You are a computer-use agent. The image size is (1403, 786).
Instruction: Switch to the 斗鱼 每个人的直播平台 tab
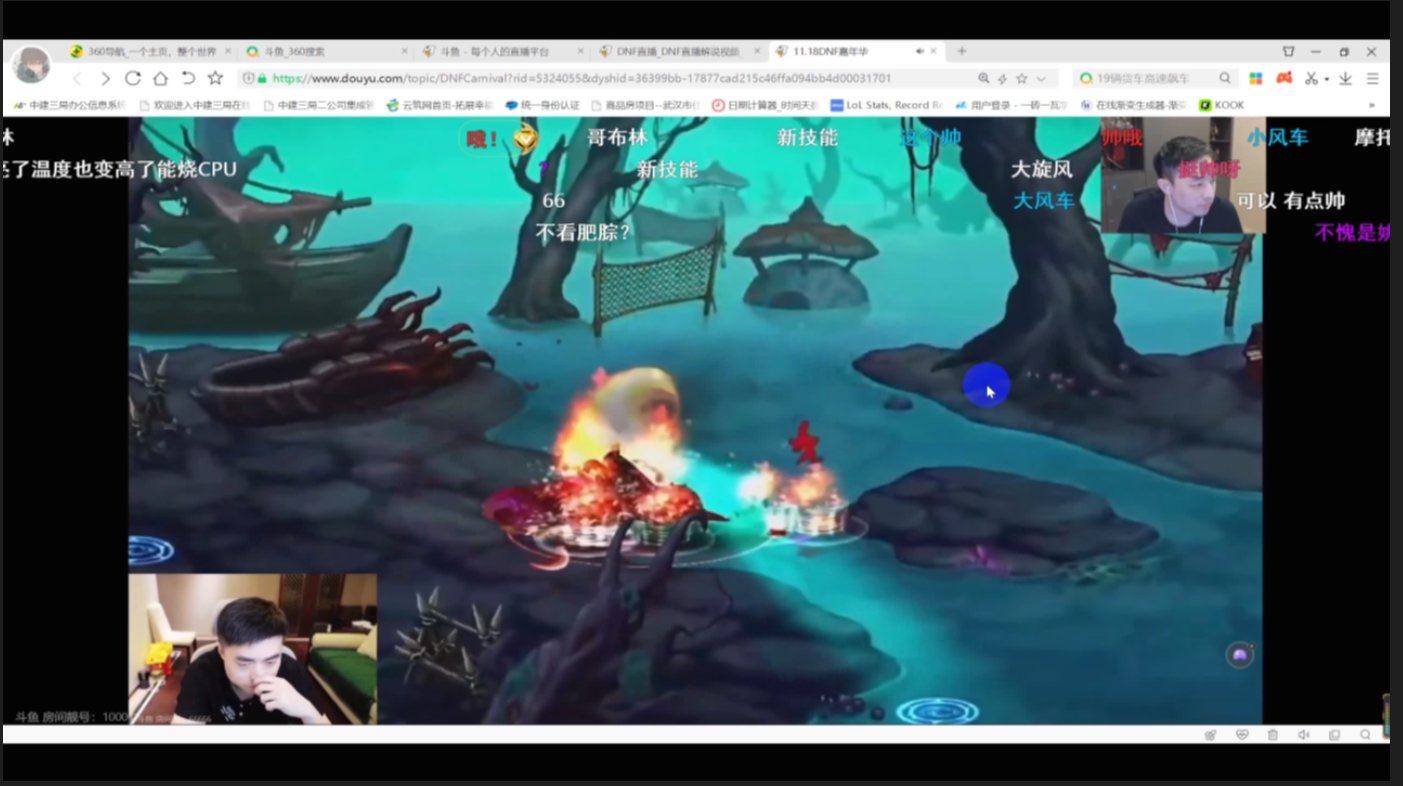click(503, 51)
